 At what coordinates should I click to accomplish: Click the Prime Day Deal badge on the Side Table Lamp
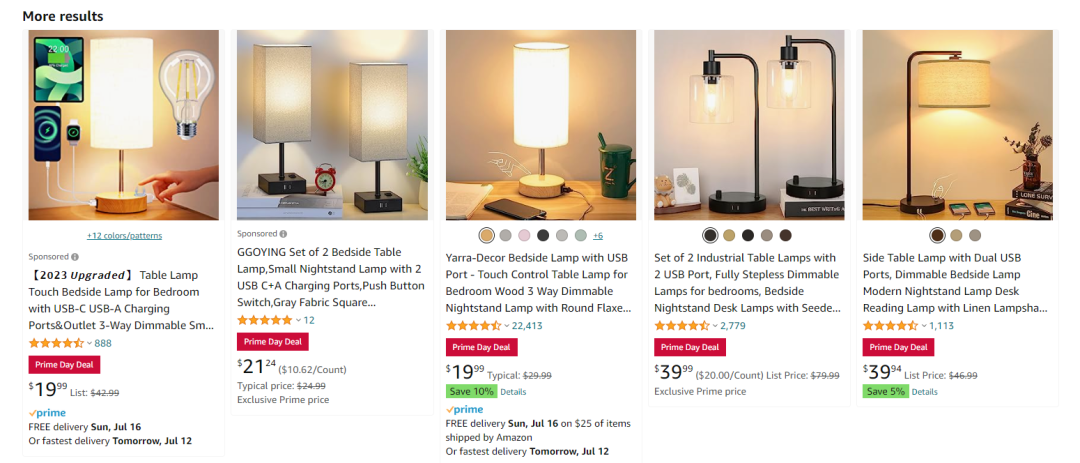pos(898,348)
